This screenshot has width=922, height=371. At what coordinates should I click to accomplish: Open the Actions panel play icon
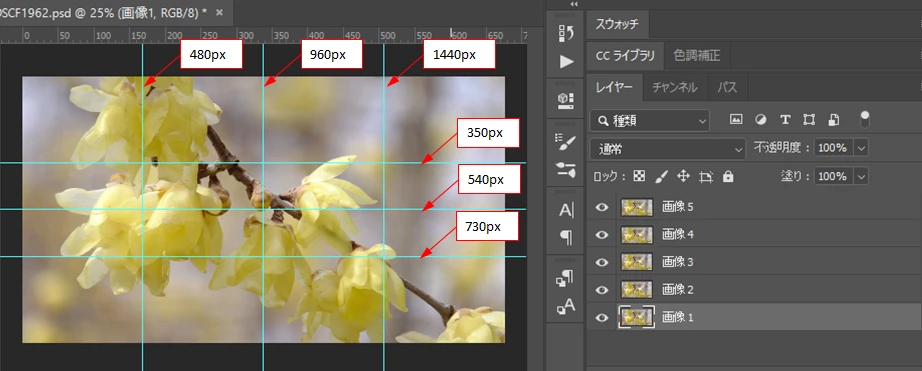(566, 62)
